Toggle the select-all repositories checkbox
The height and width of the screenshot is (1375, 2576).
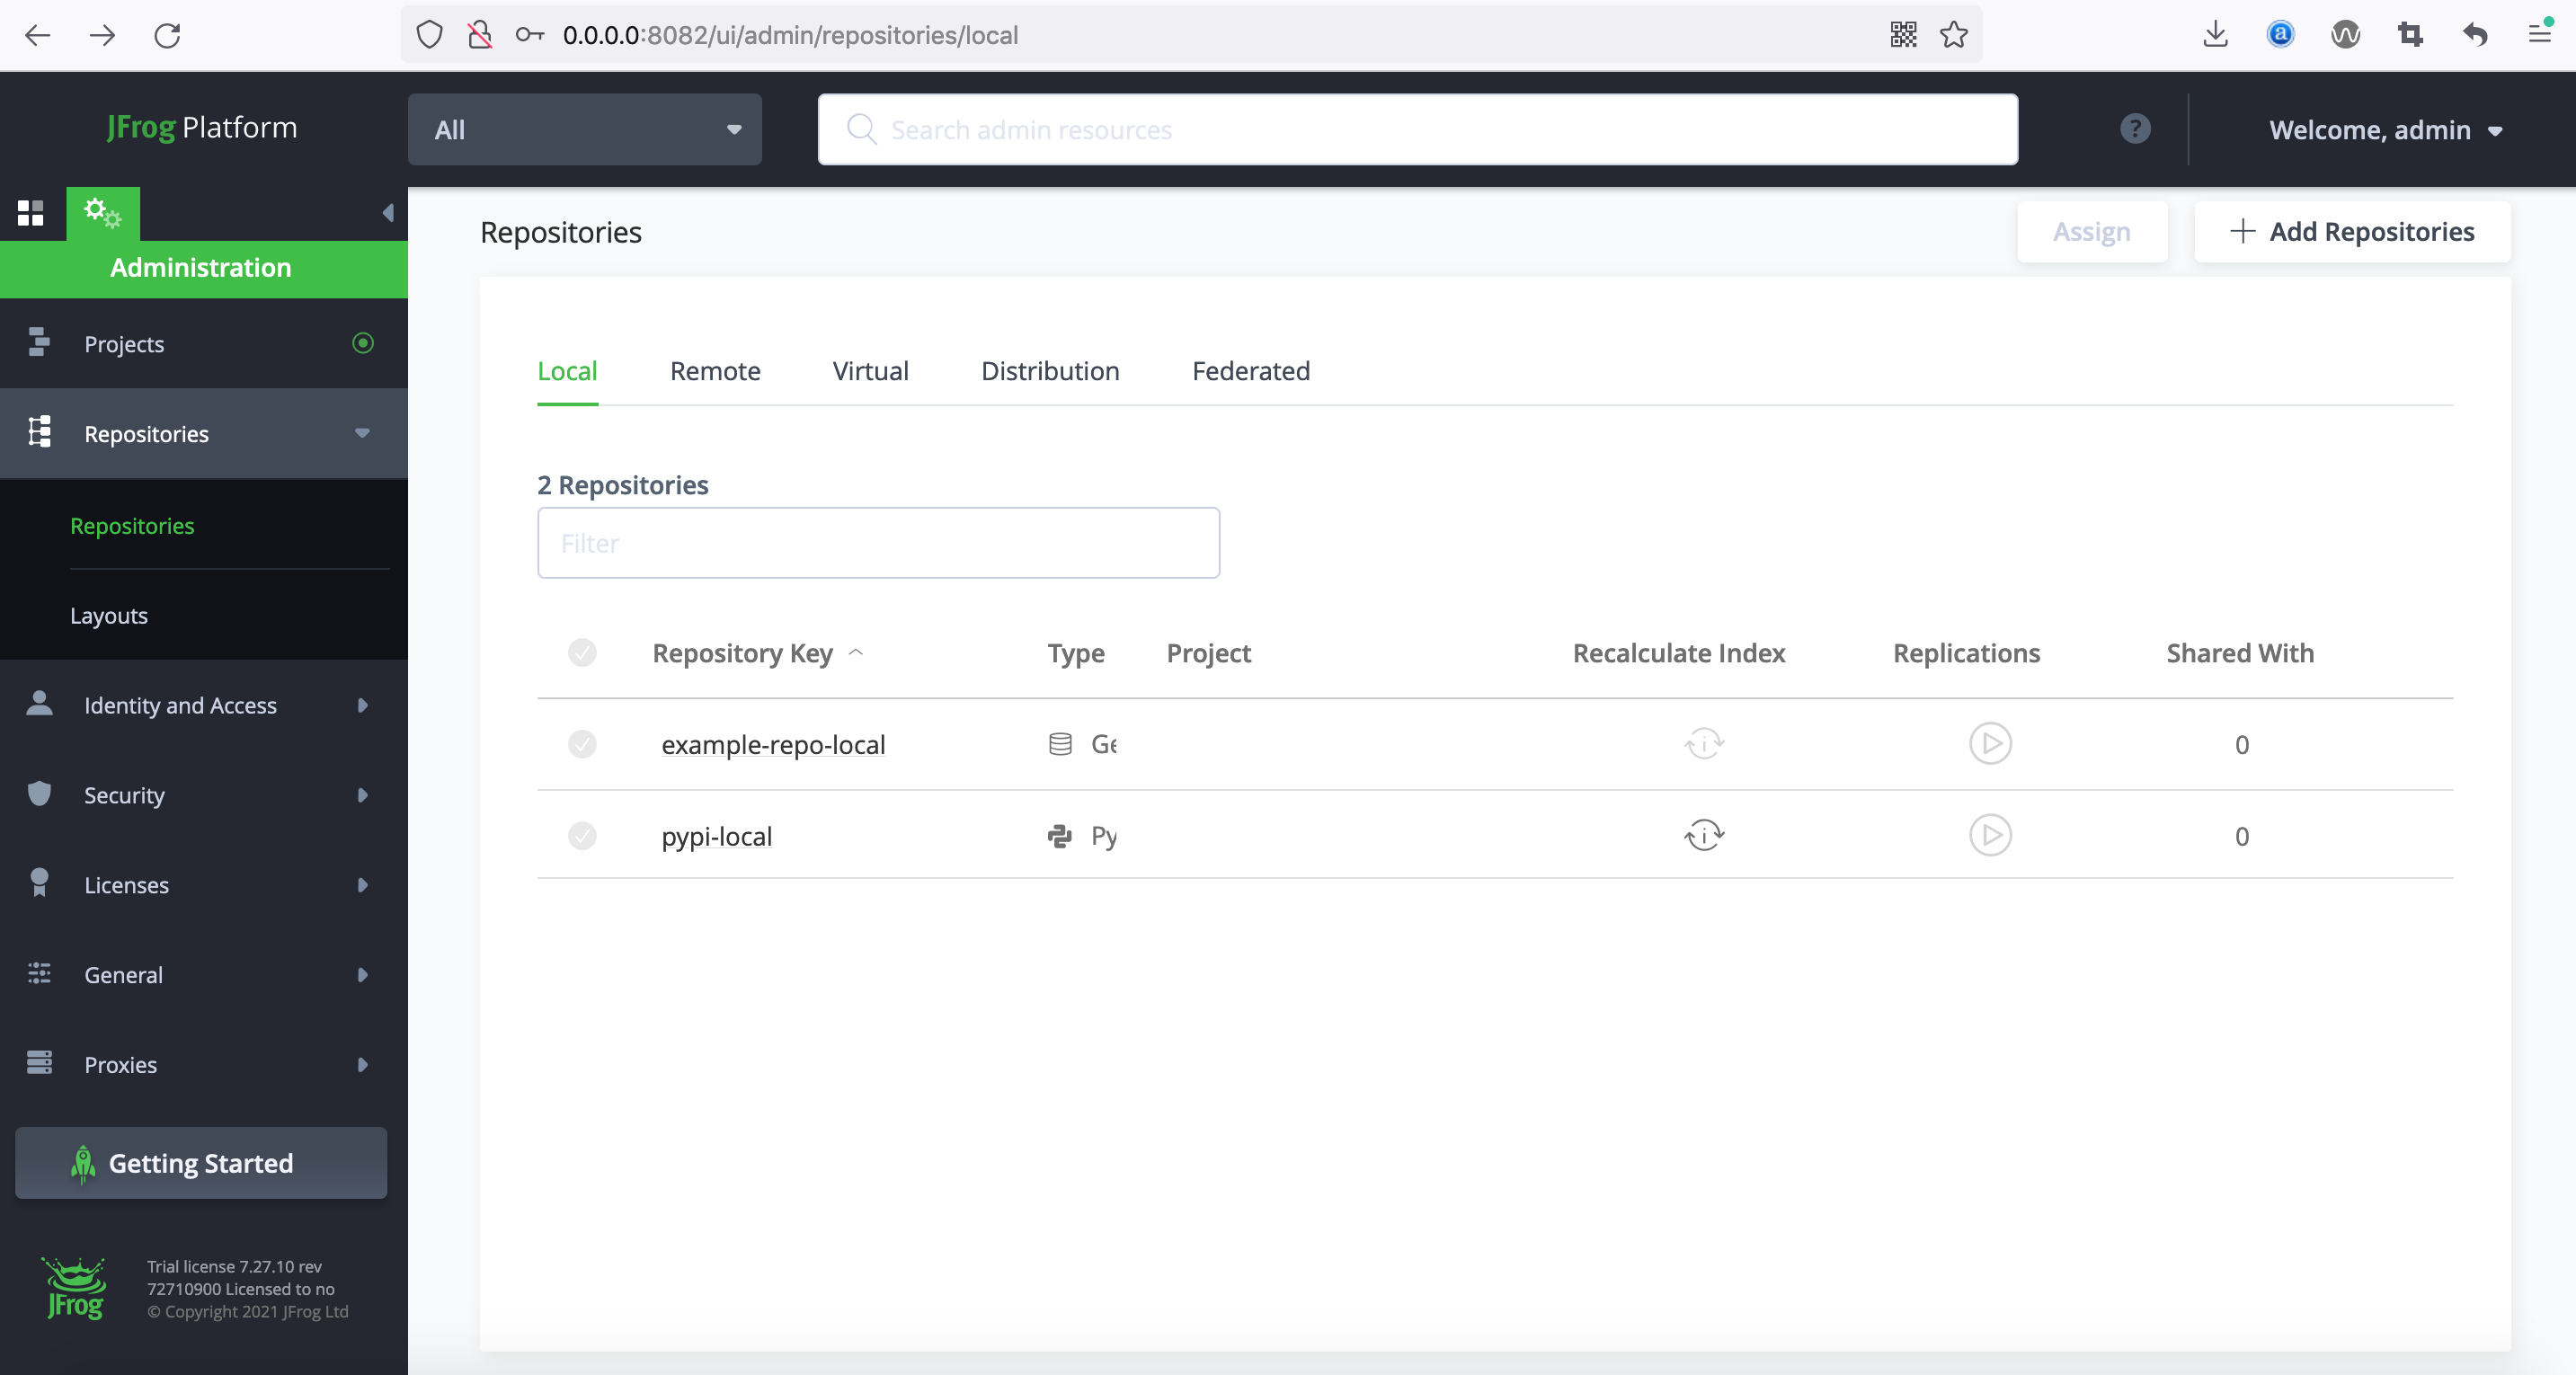[x=582, y=653]
